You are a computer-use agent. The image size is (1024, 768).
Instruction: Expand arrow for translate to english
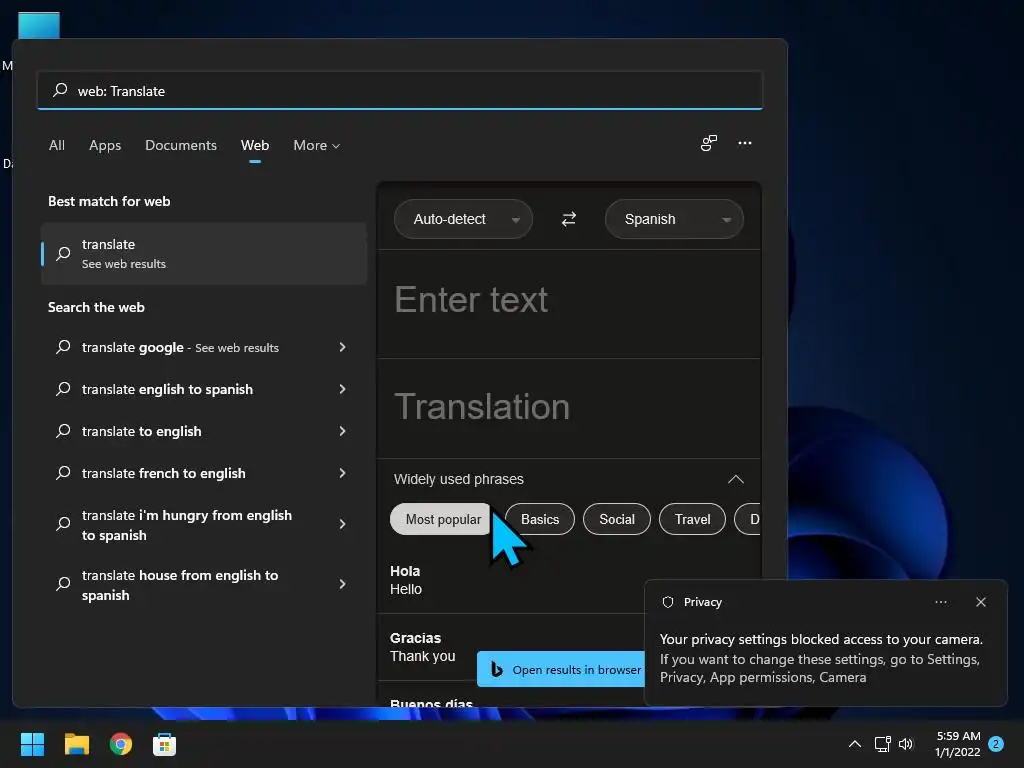pyautogui.click(x=342, y=431)
